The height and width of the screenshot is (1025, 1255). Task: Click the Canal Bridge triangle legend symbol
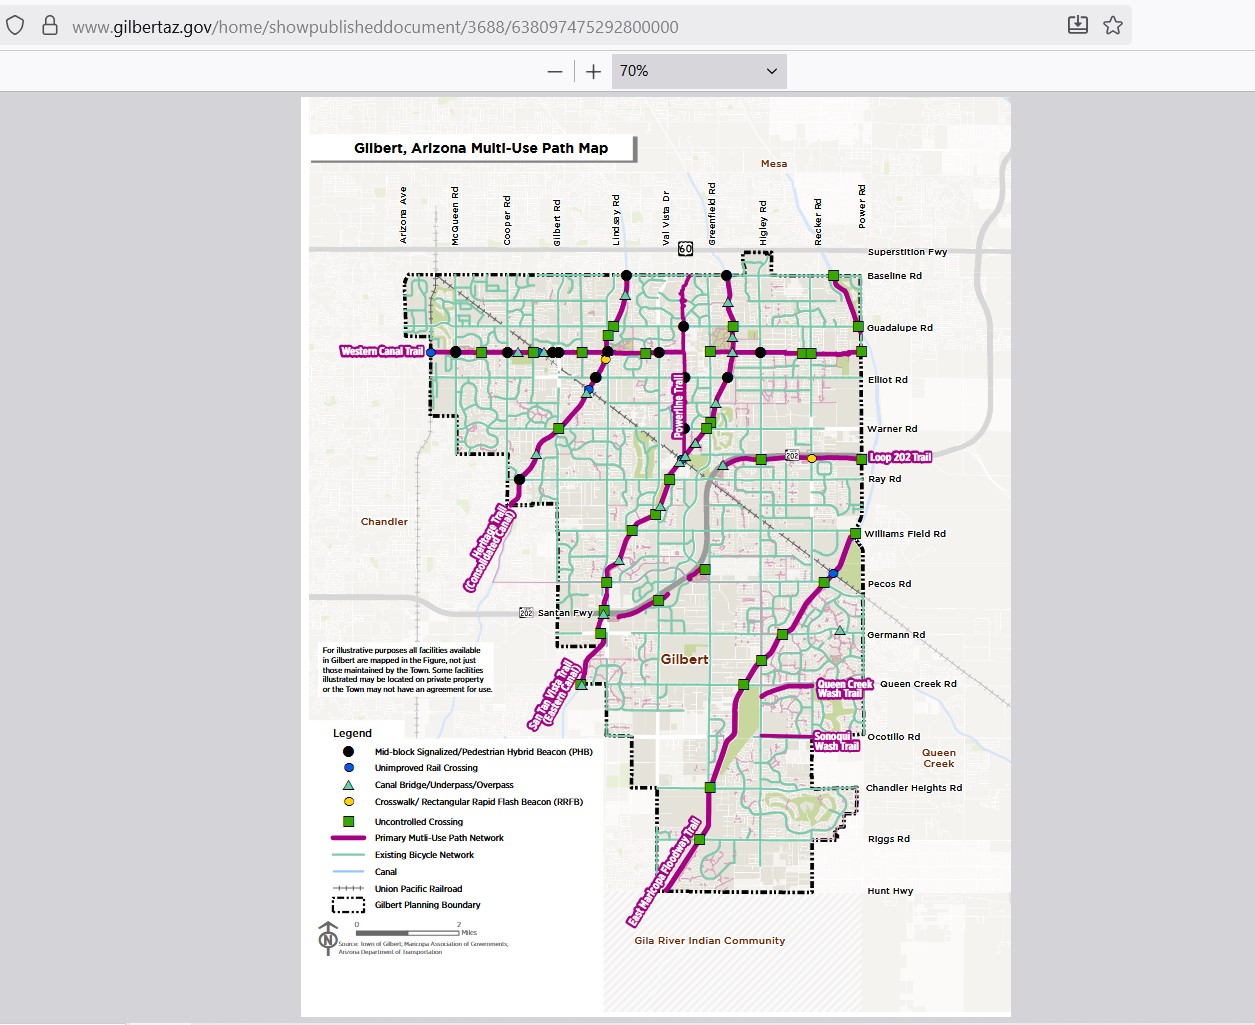349,785
